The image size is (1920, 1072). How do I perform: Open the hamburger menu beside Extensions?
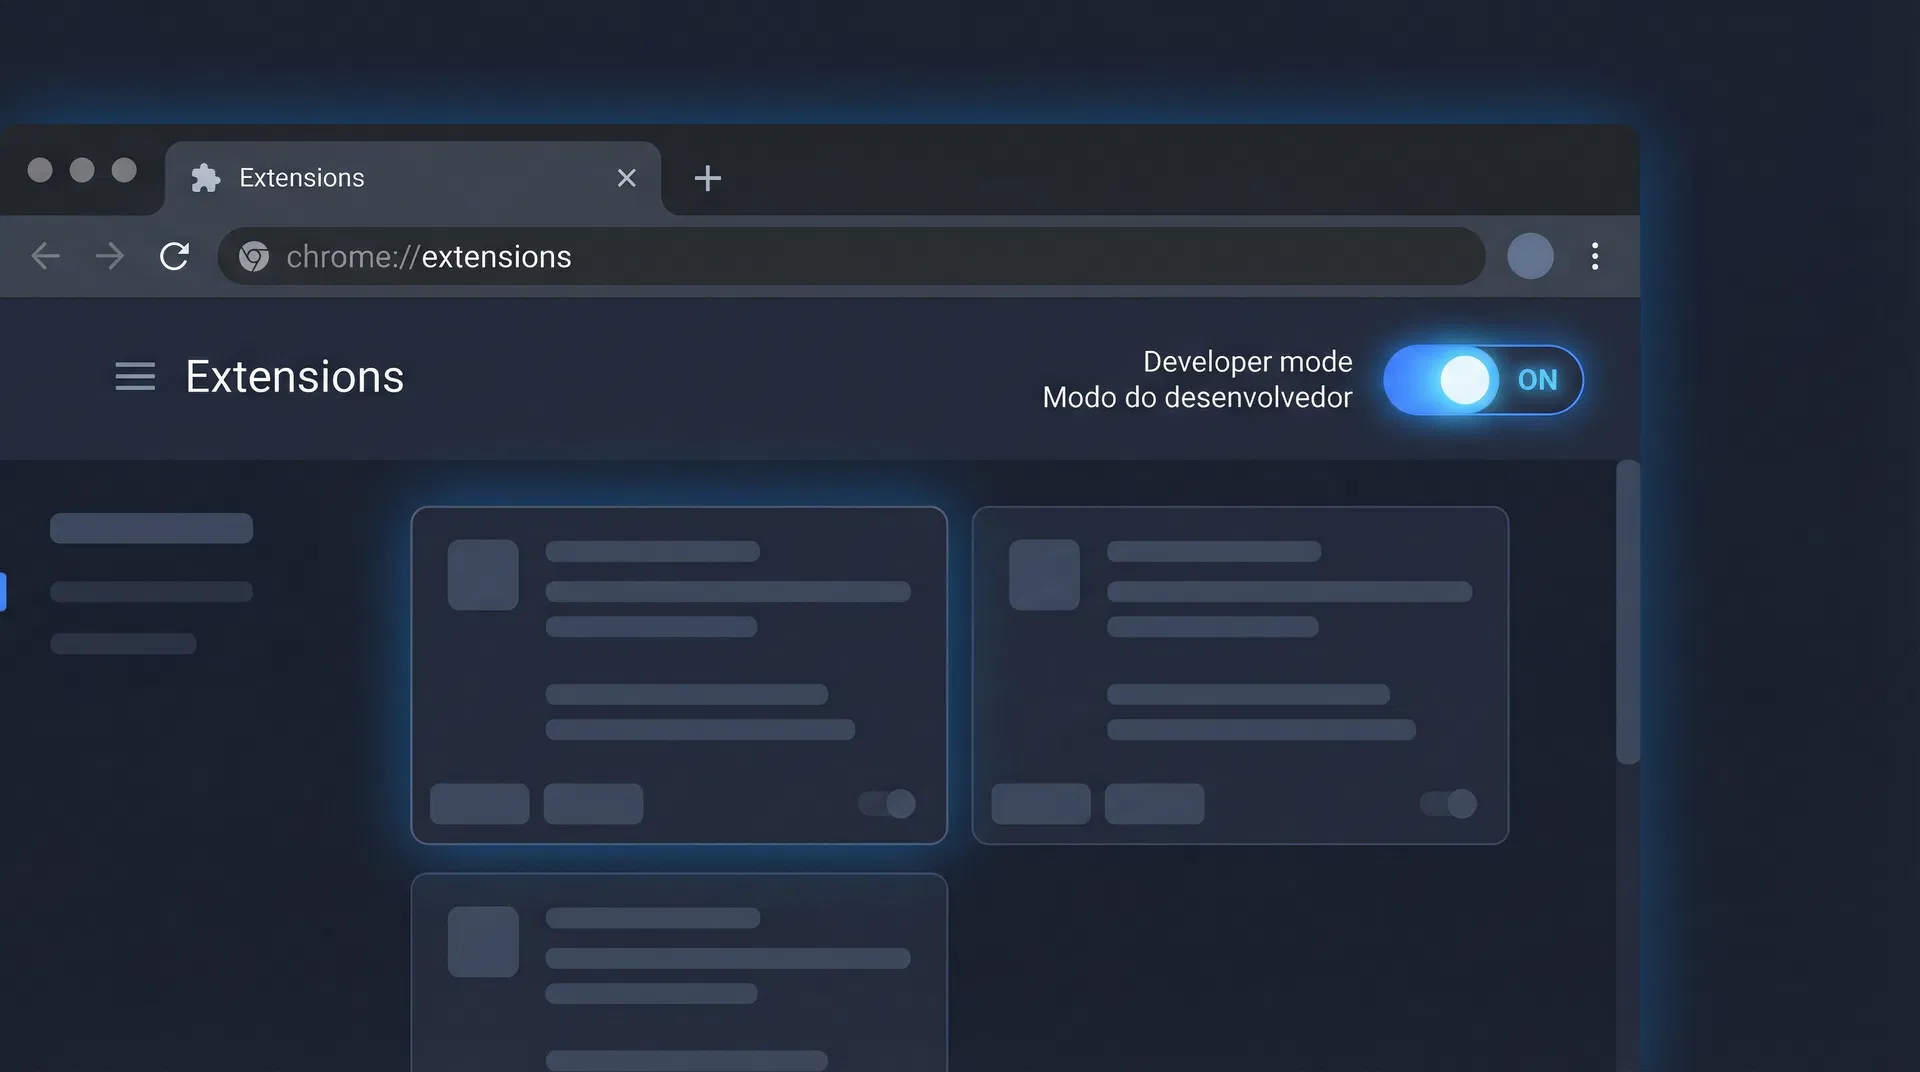pyautogui.click(x=135, y=377)
